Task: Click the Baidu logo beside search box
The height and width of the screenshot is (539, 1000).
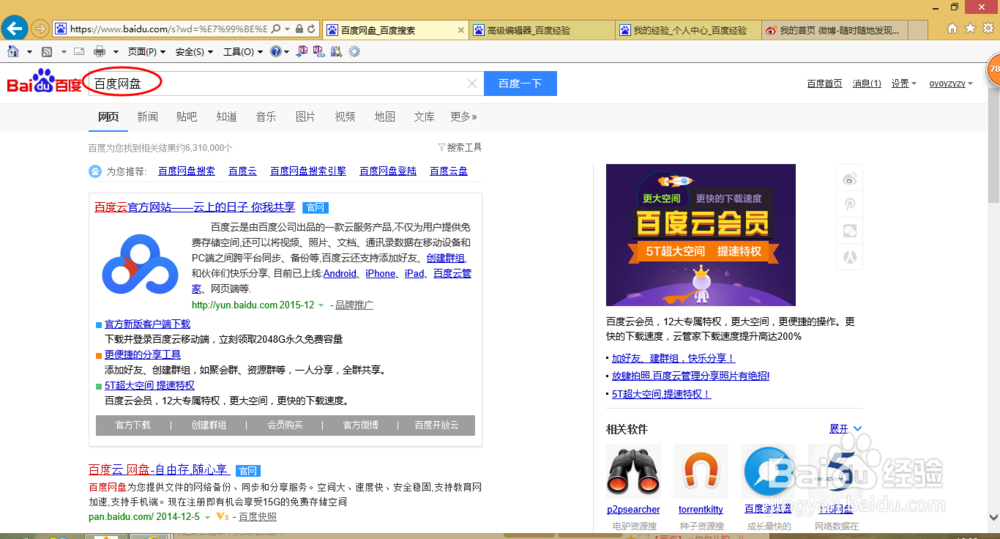Action: (x=44, y=82)
